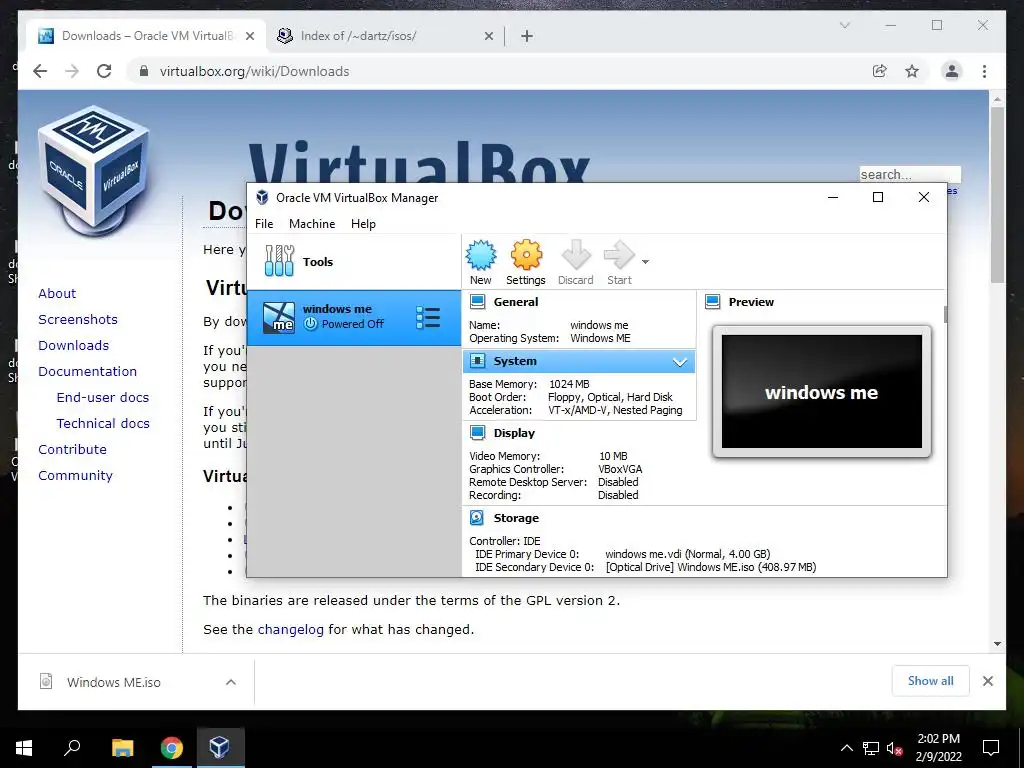Click the VBoxVGA graphics controller value
Image resolution: width=1024 pixels, height=768 pixels.
tap(620, 469)
